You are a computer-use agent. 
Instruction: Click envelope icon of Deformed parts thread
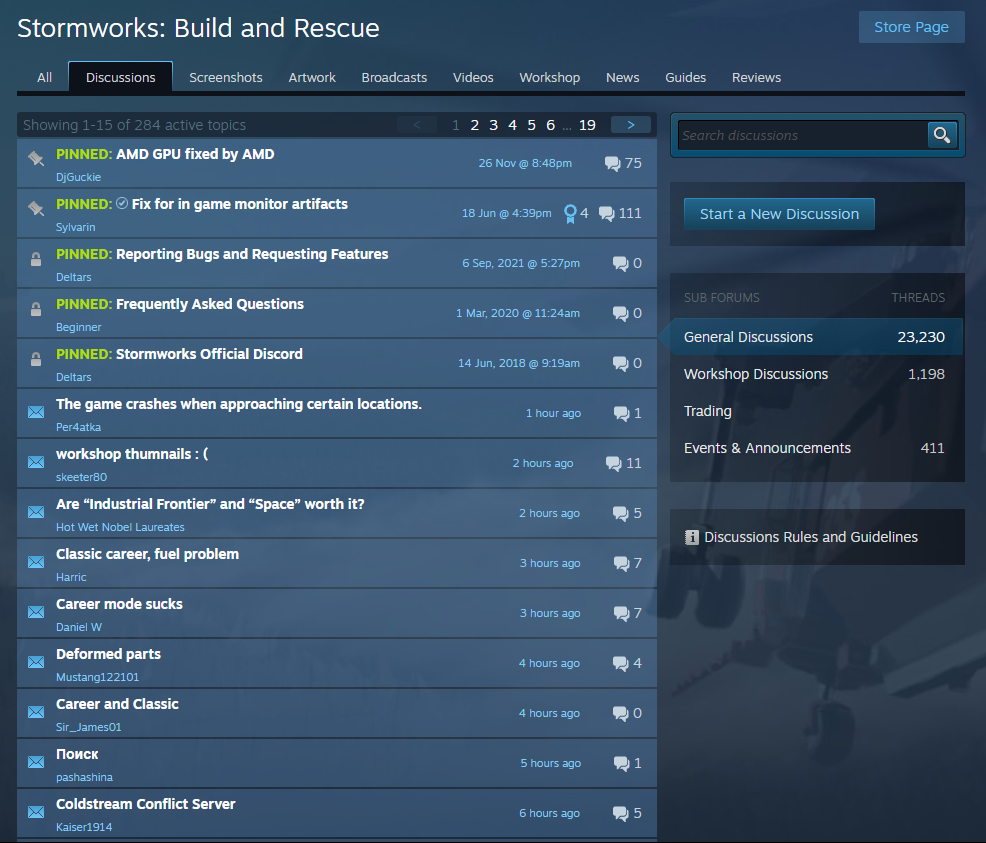[x=36, y=662]
